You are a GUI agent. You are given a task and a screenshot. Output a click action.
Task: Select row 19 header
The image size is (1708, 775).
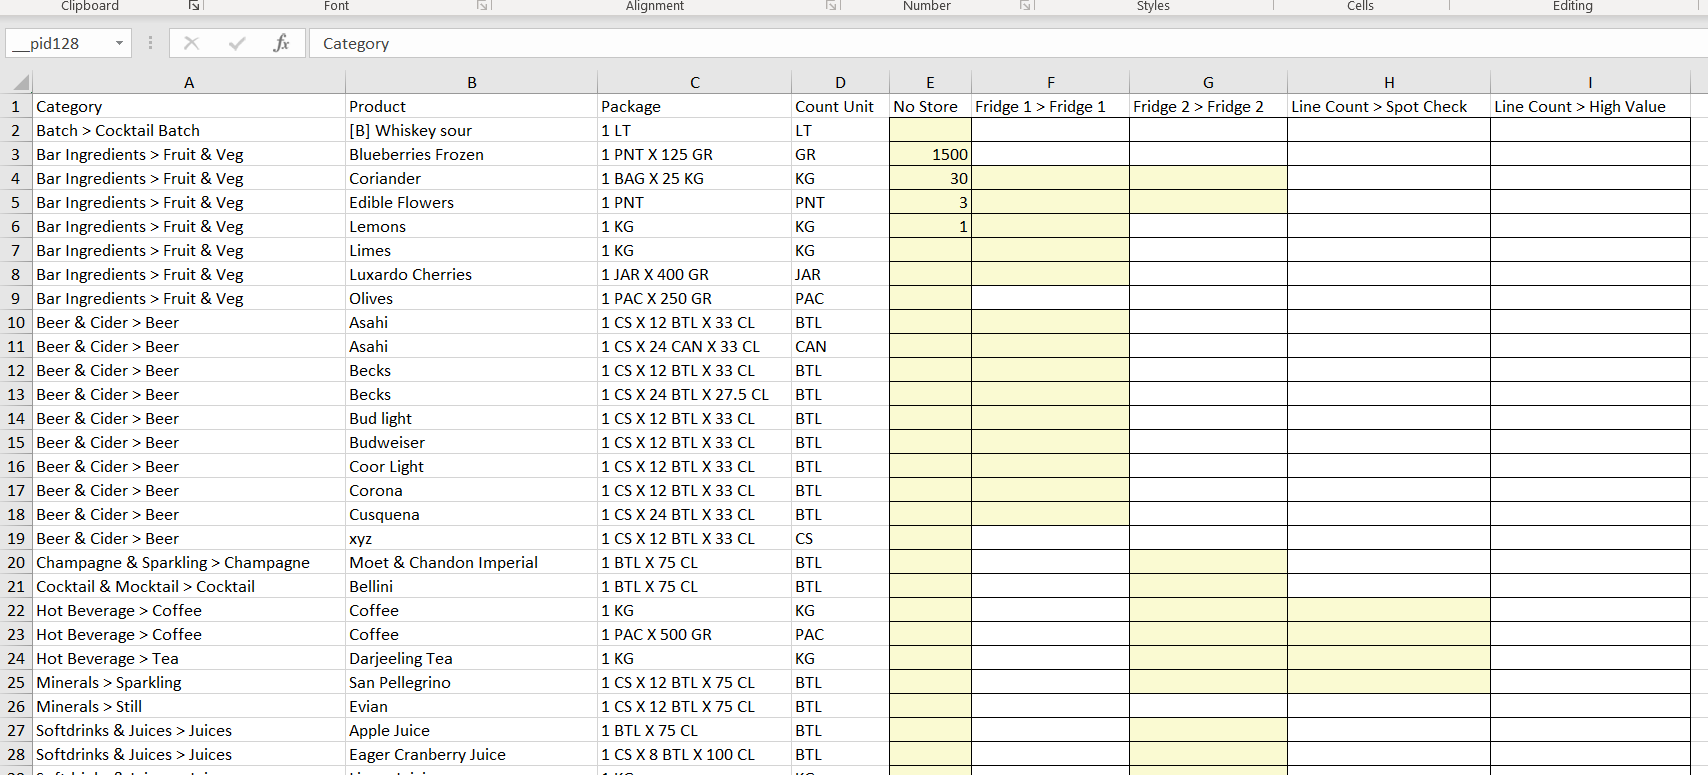click(16, 538)
